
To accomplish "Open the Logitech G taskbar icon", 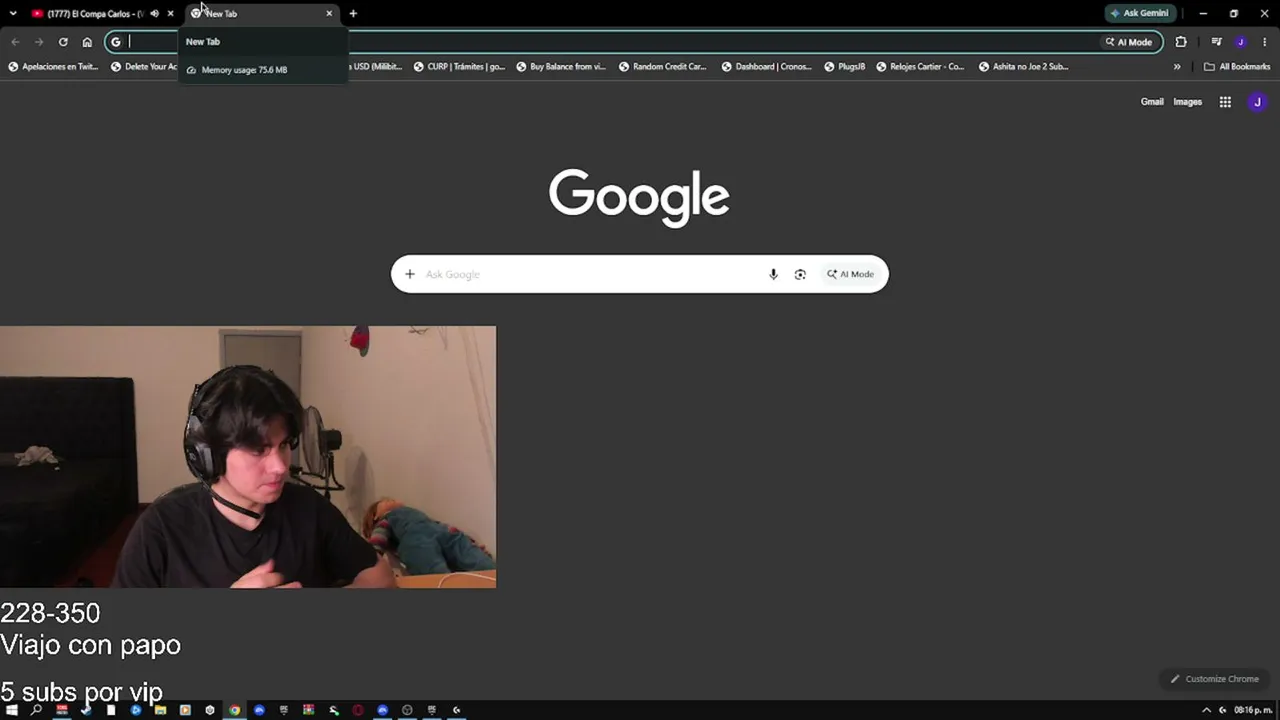I will click(x=456, y=710).
